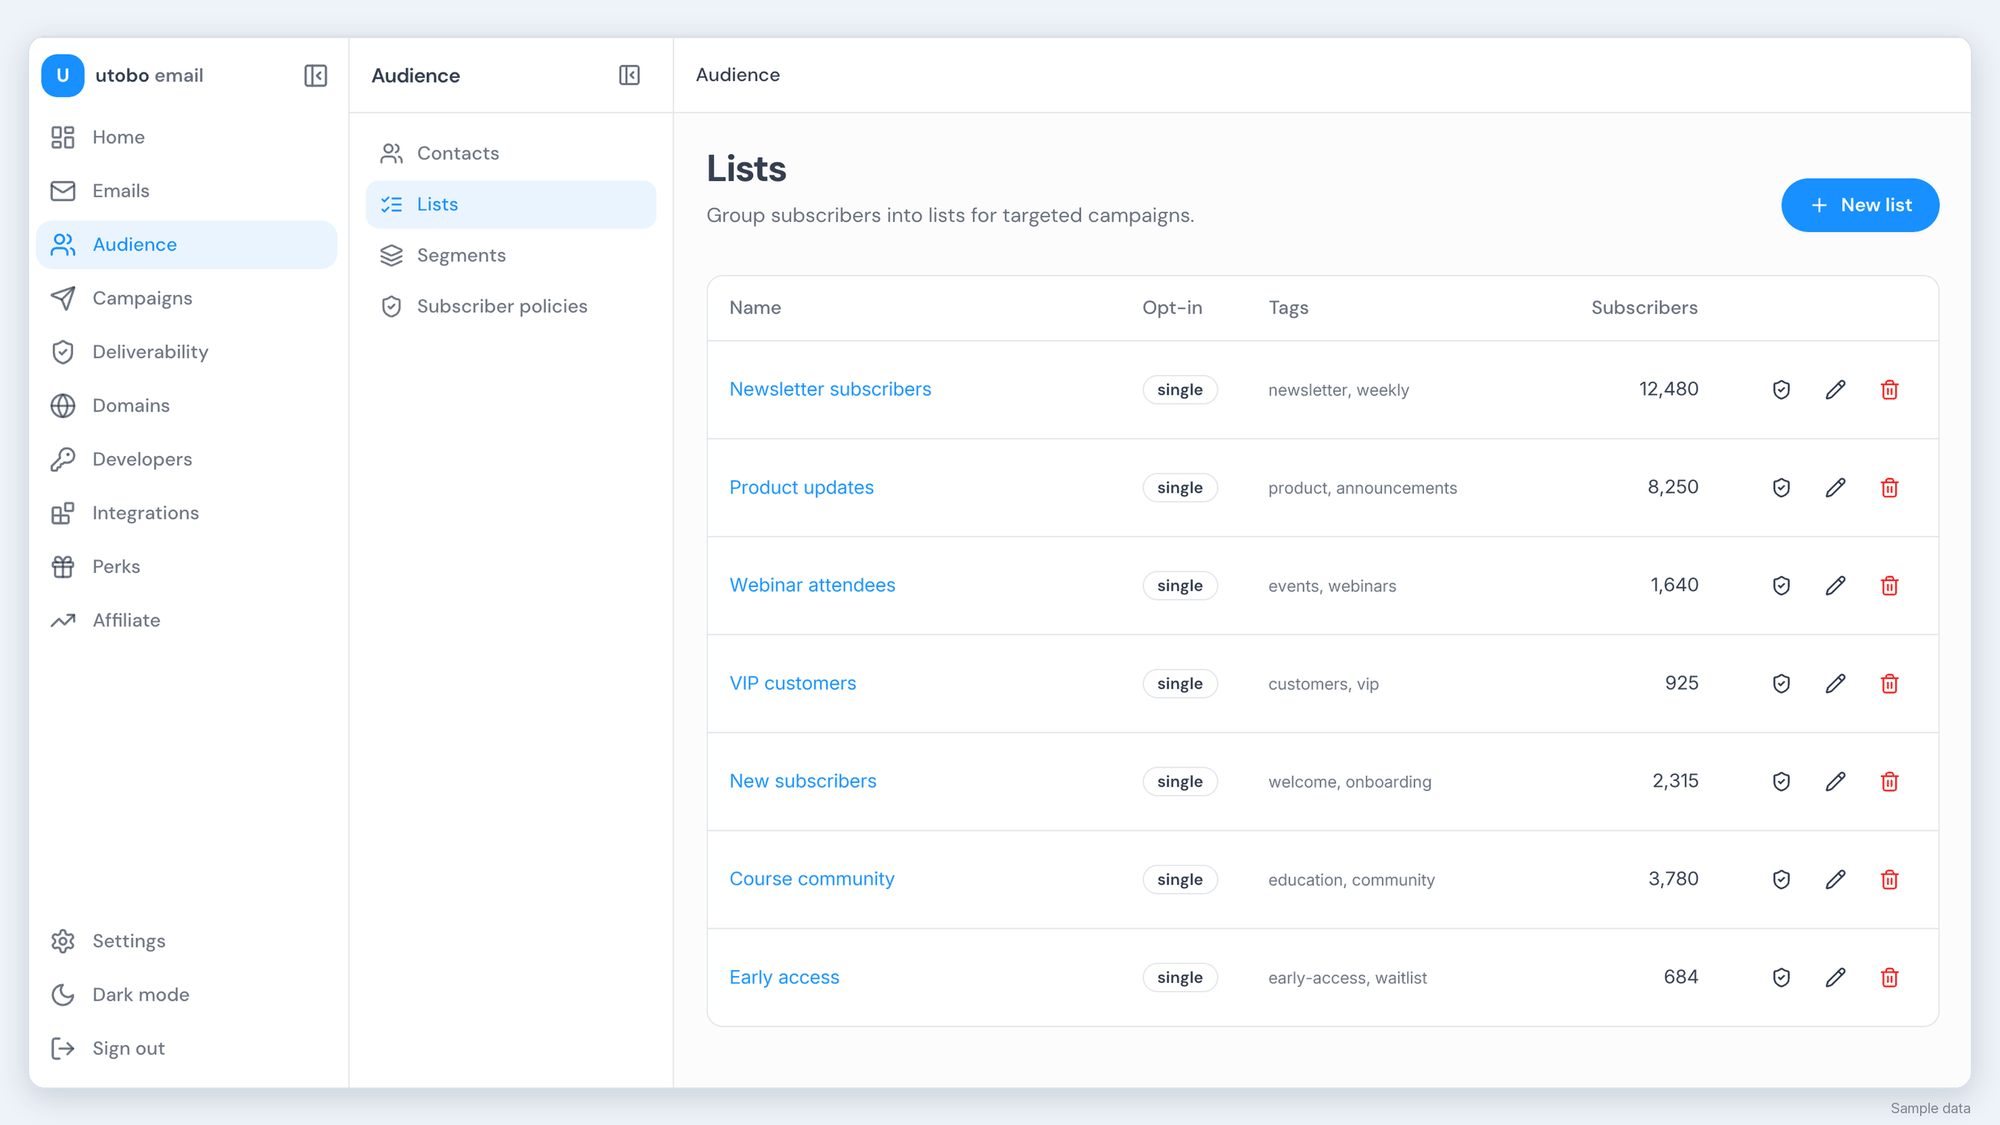Open Developers section
This screenshot has height=1125, width=2000.
coord(186,459)
